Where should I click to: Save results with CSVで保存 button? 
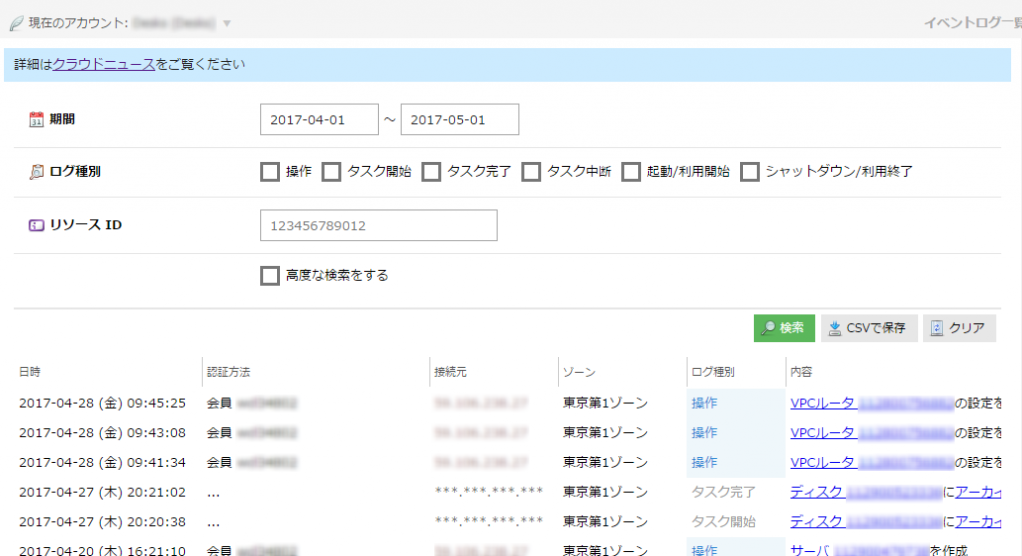coord(868,328)
